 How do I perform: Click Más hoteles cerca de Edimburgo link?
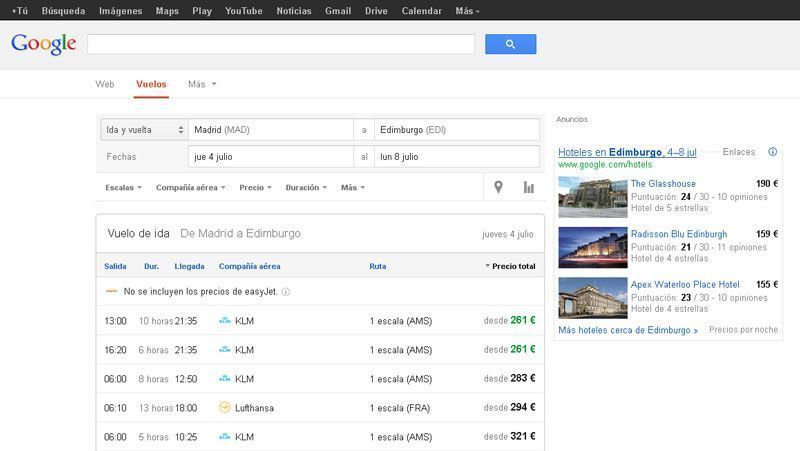tap(628, 330)
